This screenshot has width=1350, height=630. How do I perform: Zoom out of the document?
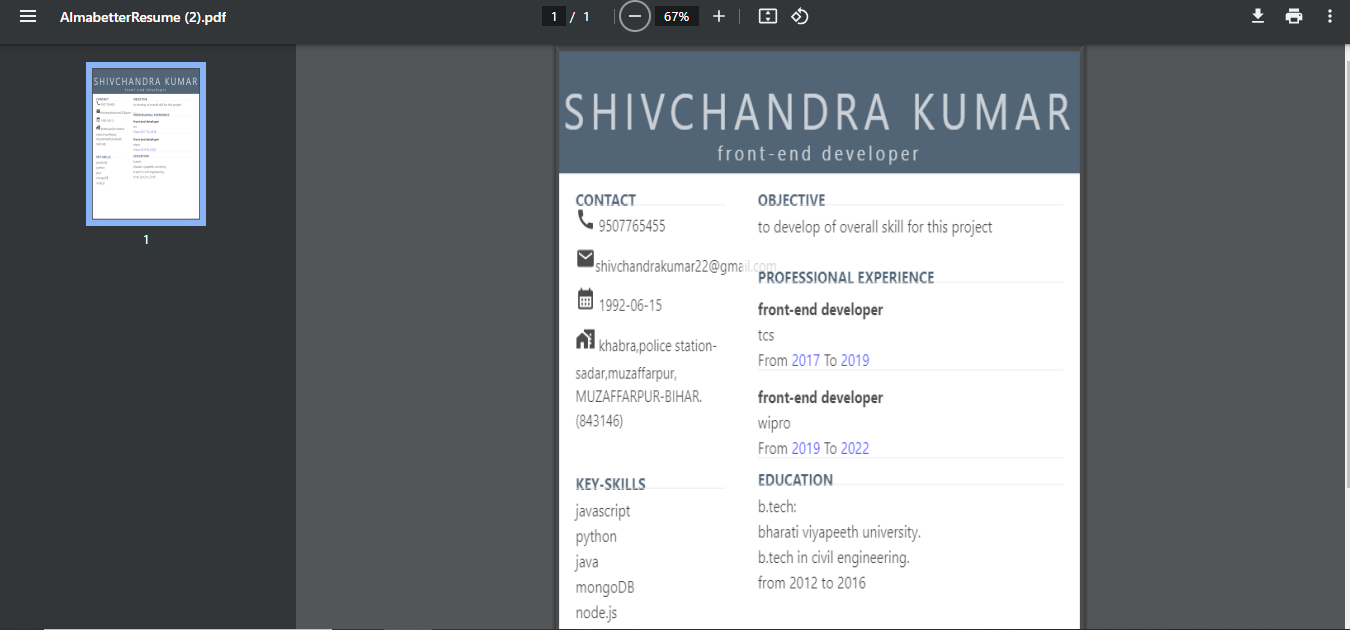click(634, 16)
